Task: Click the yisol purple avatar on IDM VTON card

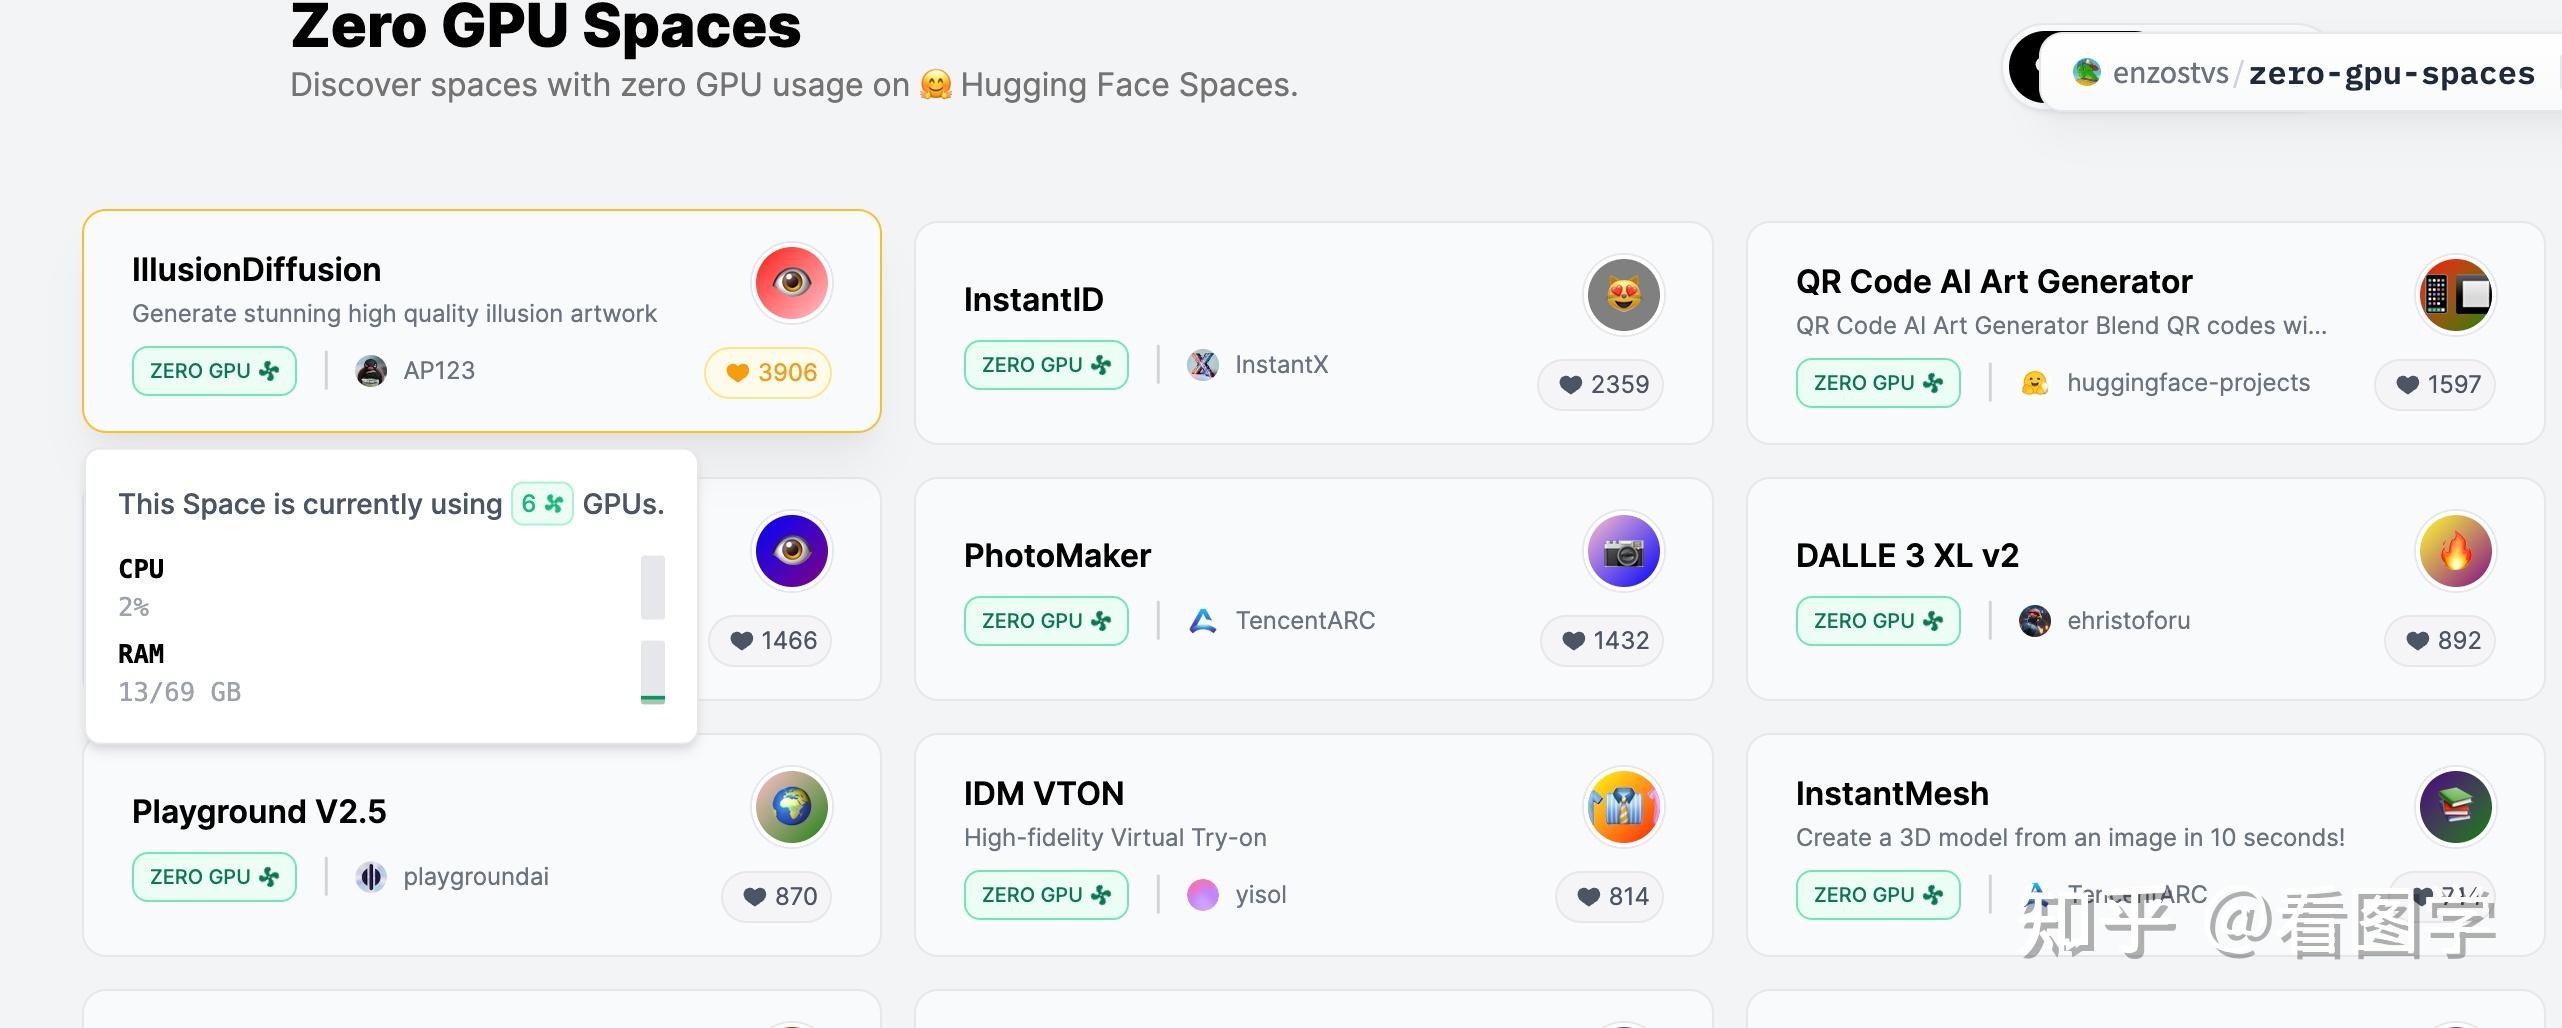Action: pyautogui.click(x=1204, y=894)
